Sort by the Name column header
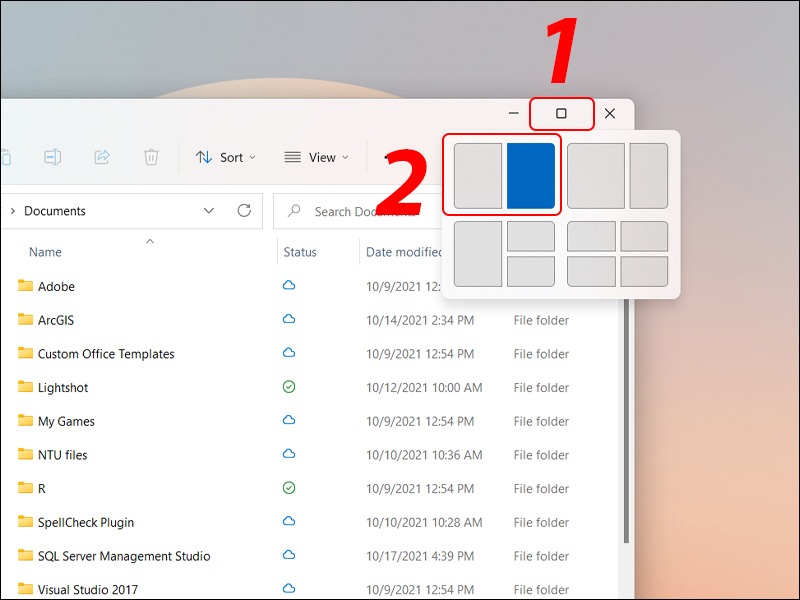The width and height of the screenshot is (800, 600). [45, 252]
